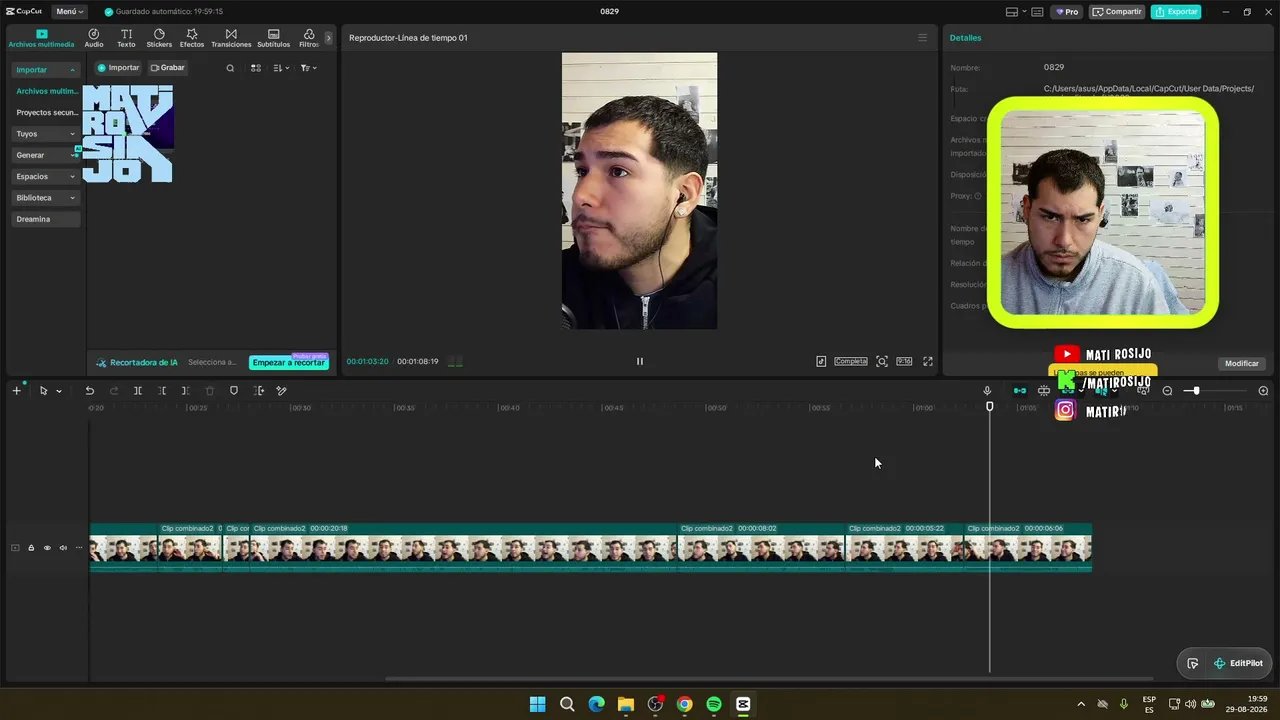The image size is (1280, 720).
Task: Search media with the magnifier icon
Action: (230, 68)
